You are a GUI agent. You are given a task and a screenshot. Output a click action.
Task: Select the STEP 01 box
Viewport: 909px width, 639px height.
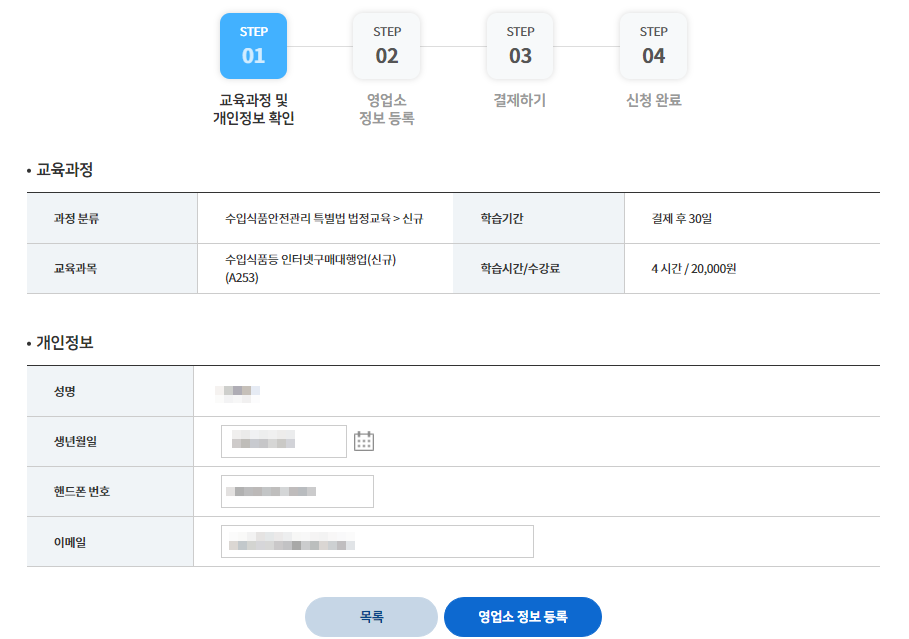click(x=253, y=46)
